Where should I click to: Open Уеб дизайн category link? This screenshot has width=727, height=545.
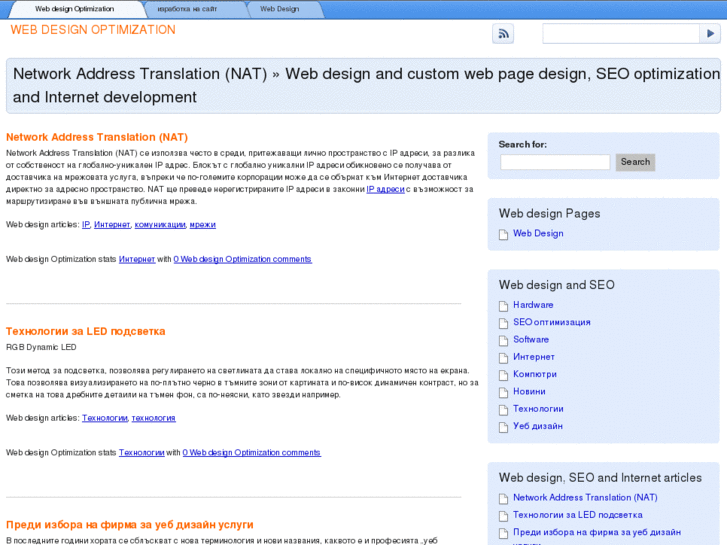point(538,426)
